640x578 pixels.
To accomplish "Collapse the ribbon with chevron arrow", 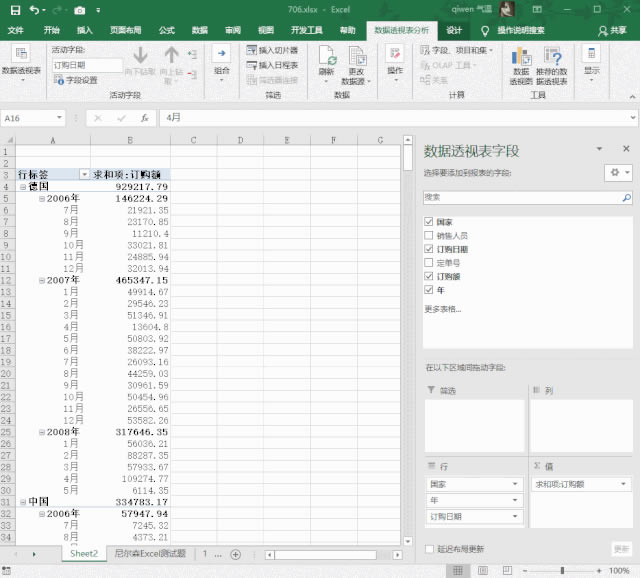I will 632,97.
